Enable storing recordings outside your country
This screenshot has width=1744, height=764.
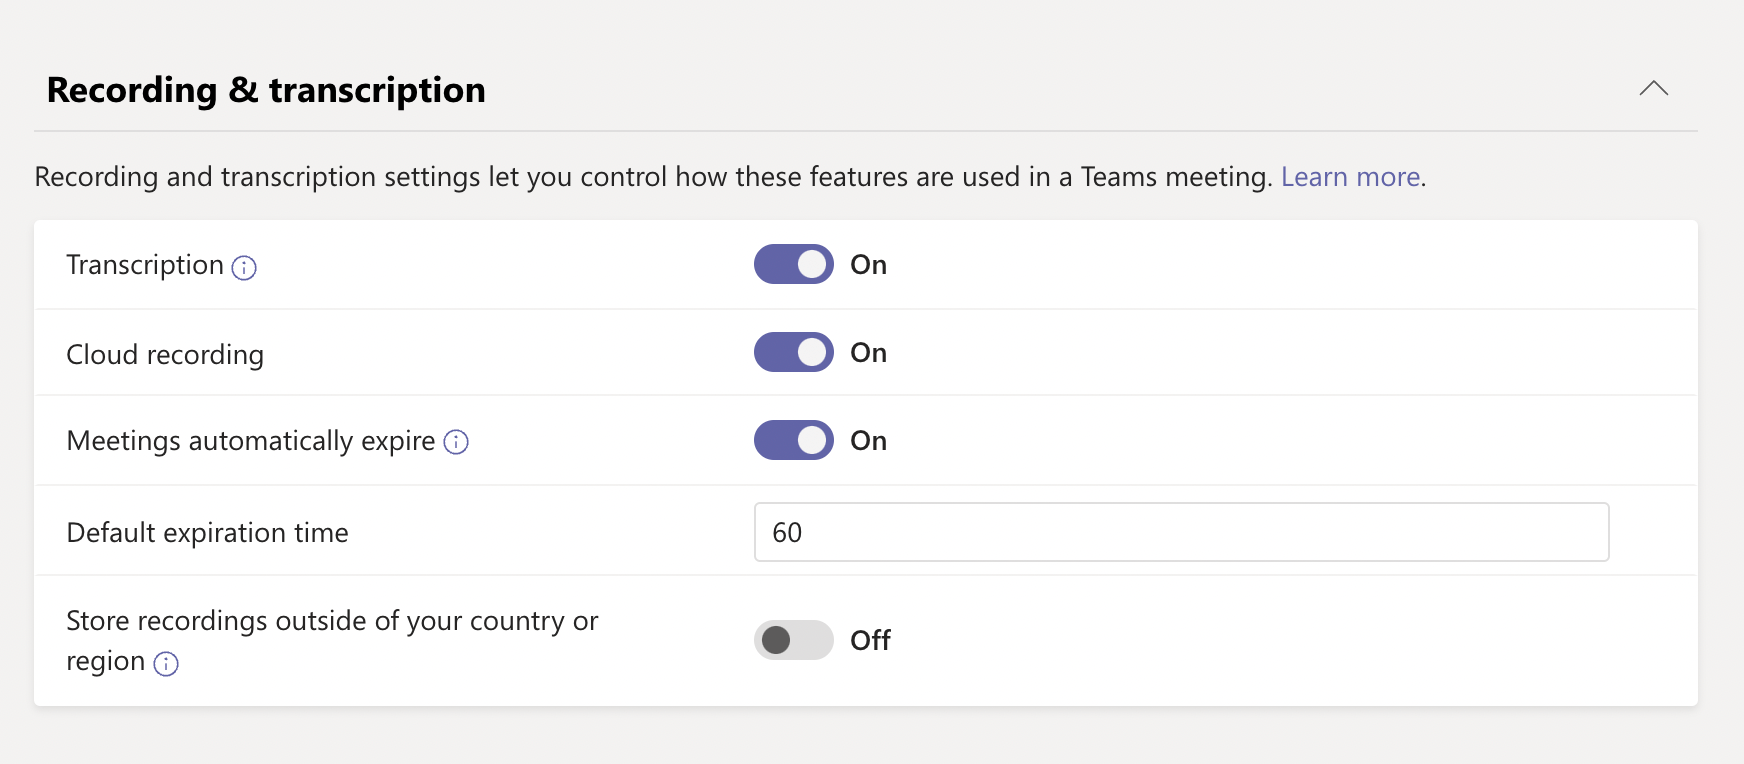pos(793,640)
